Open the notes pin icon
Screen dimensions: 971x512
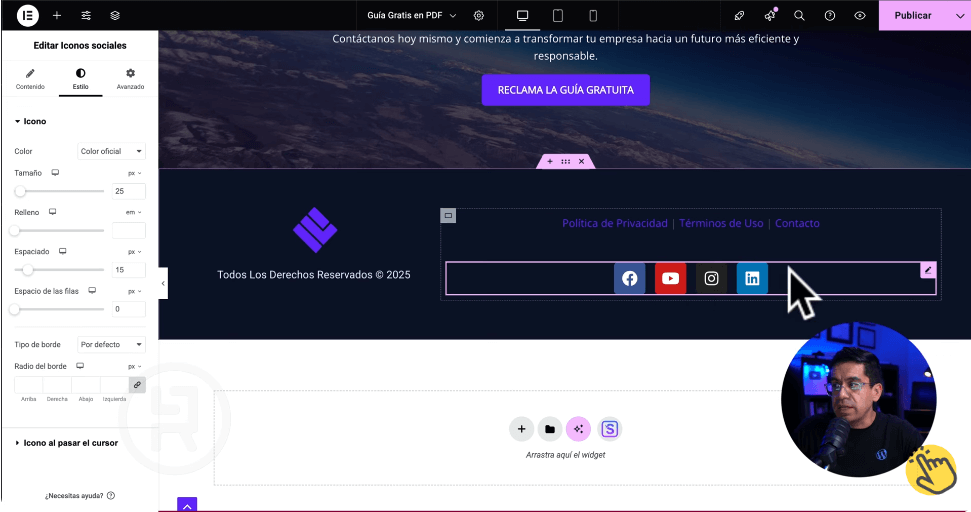(739, 15)
